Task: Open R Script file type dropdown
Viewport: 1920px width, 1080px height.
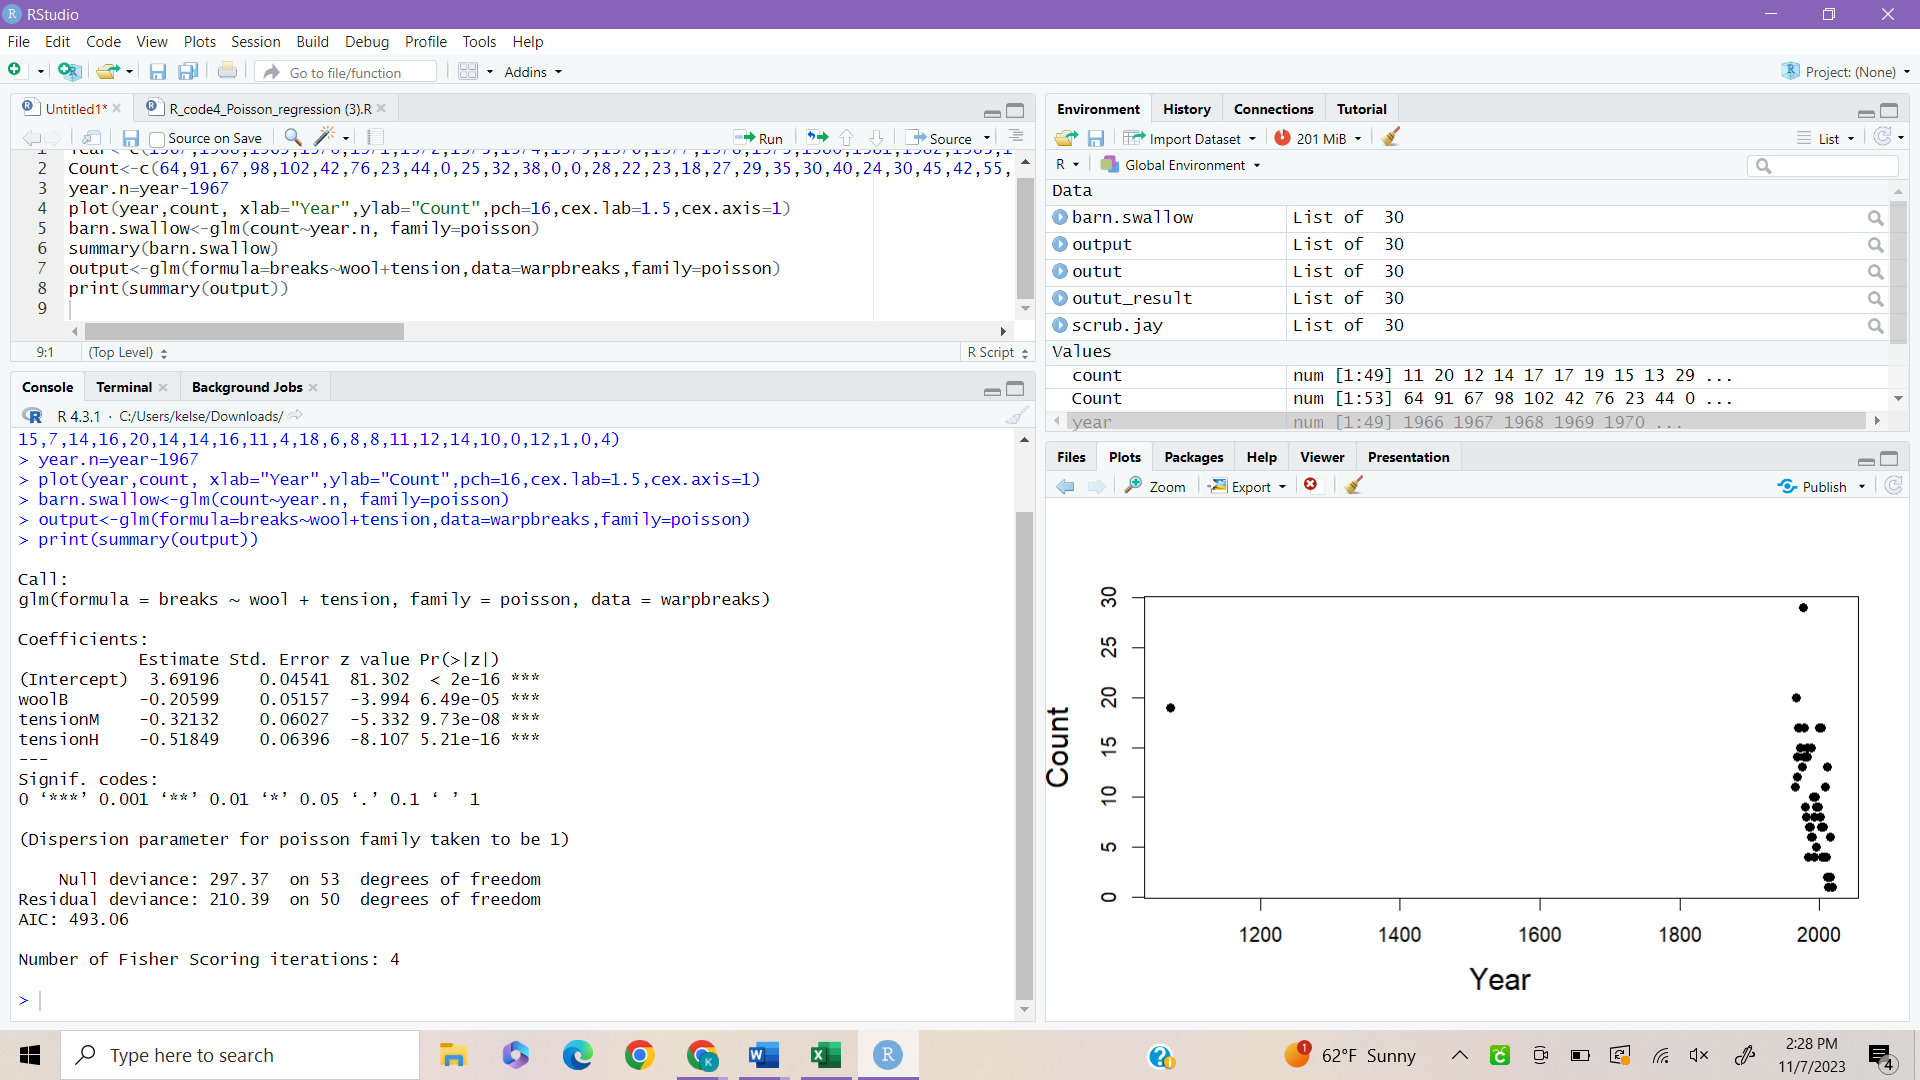Action: [997, 352]
